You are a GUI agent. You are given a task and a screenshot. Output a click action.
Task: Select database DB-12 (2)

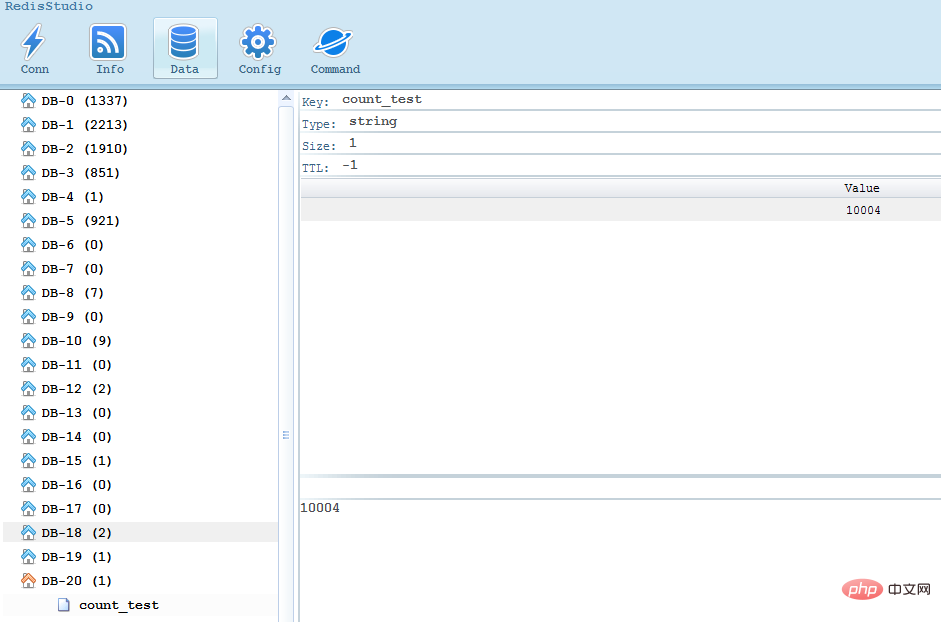(76, 389)
